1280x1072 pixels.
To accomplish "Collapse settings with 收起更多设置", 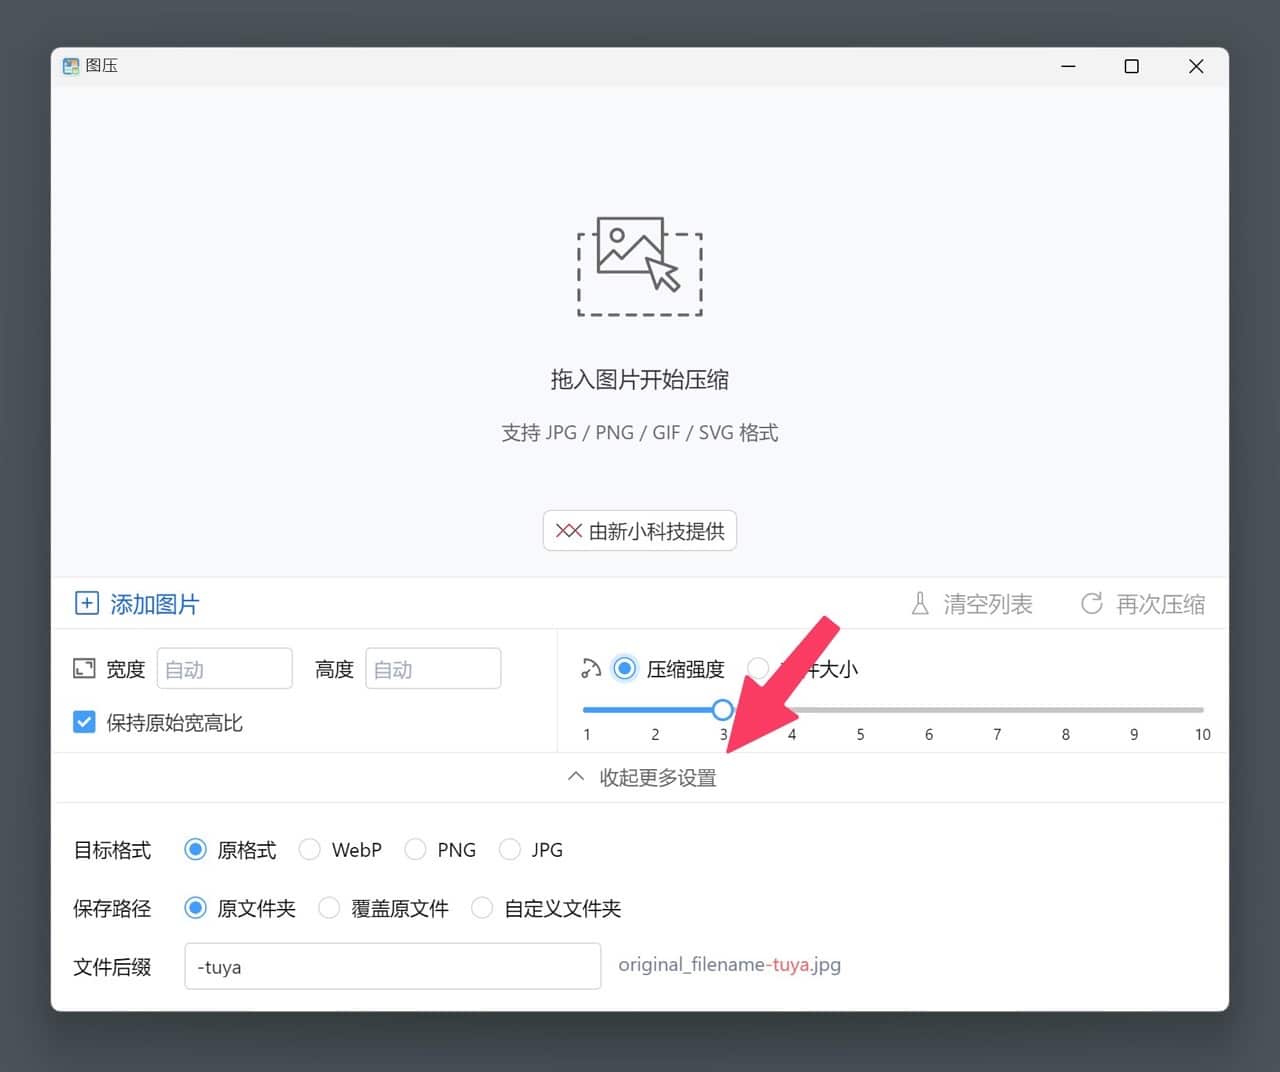I will pyautogui.click(x=641, y=777).
